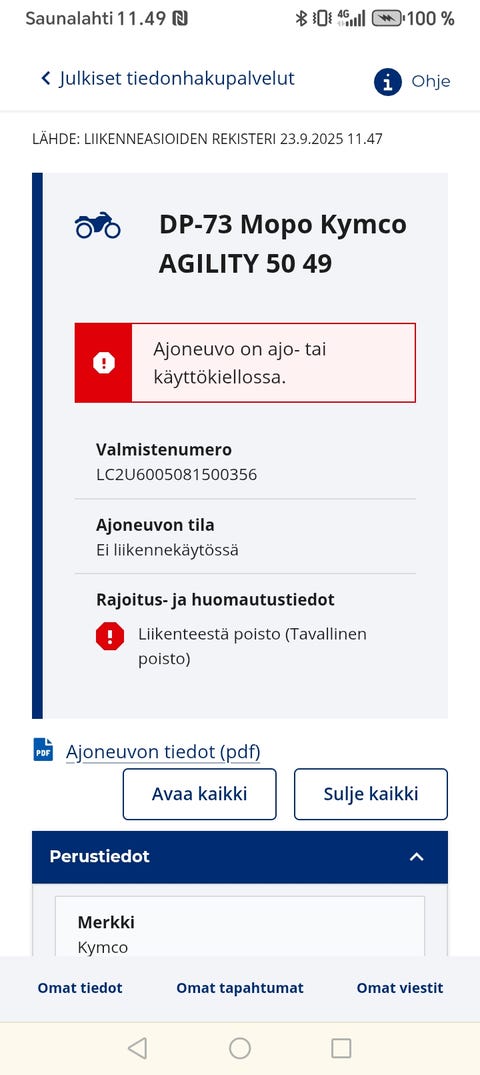The height and width of the screenshot is (1075, 480).
Task: Tap the Android recent apps square
Action: pos(341,1048)
